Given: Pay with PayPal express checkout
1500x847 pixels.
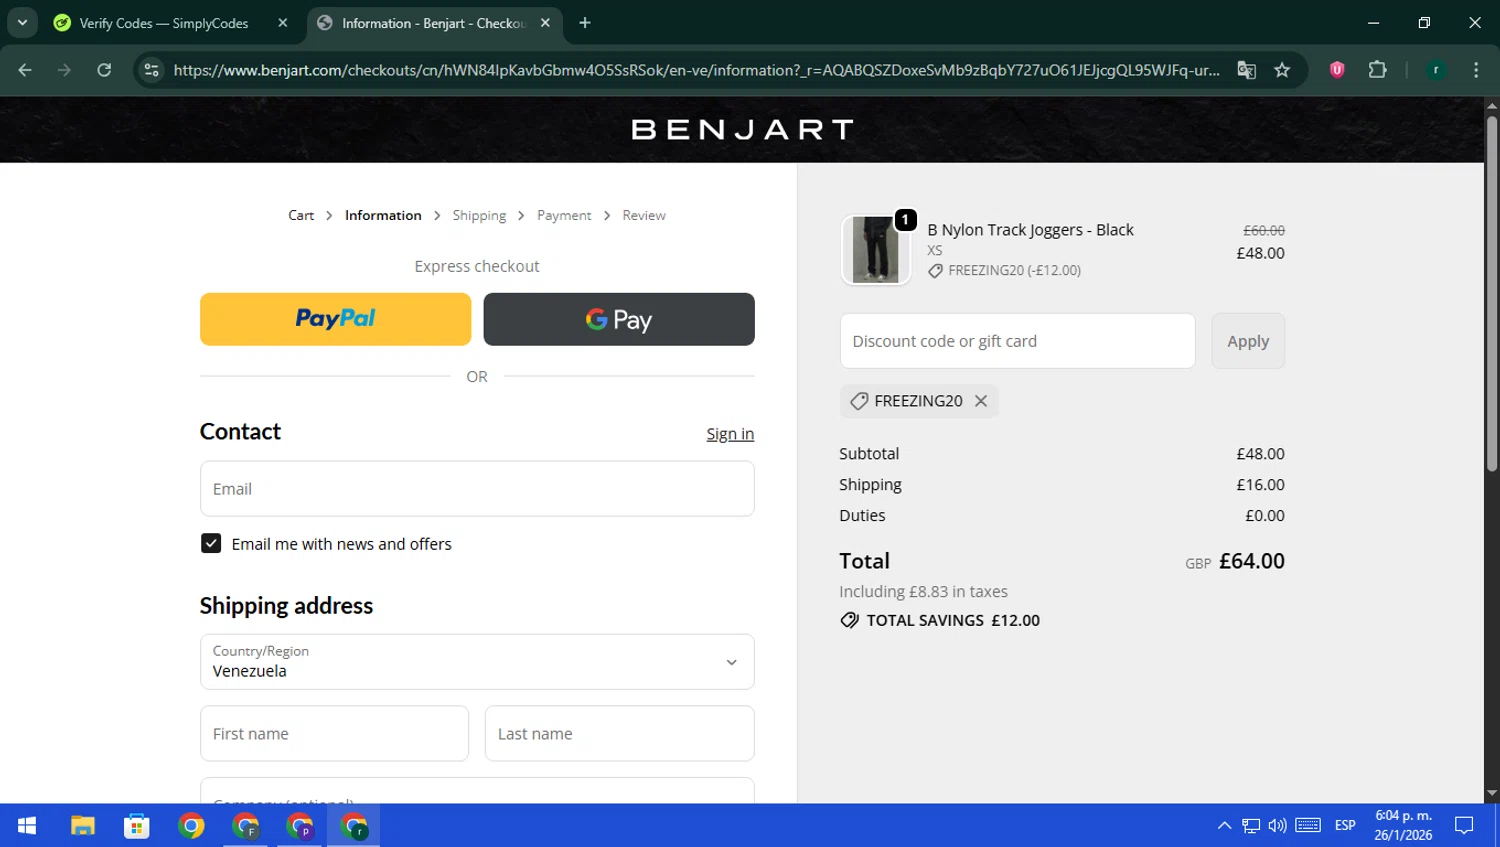Looking at the screenshot, I should pyautogui.click(x=335, y=319).
